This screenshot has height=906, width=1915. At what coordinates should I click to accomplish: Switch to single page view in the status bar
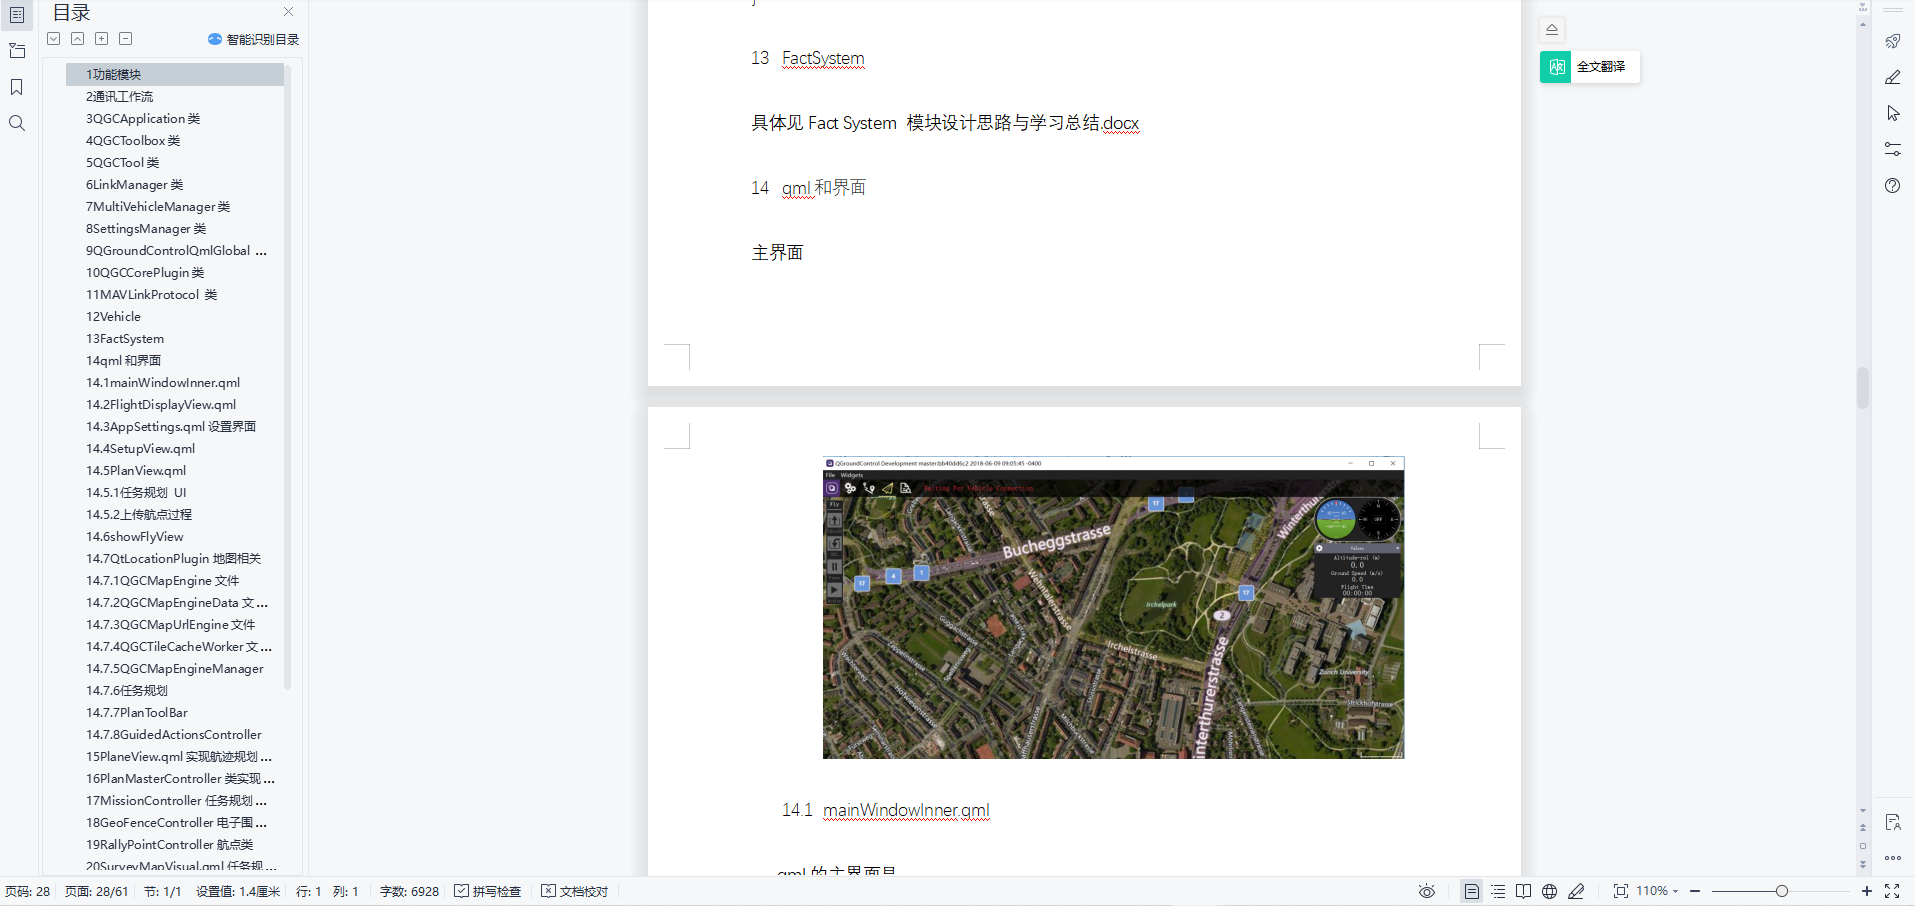coord(1472,891)
